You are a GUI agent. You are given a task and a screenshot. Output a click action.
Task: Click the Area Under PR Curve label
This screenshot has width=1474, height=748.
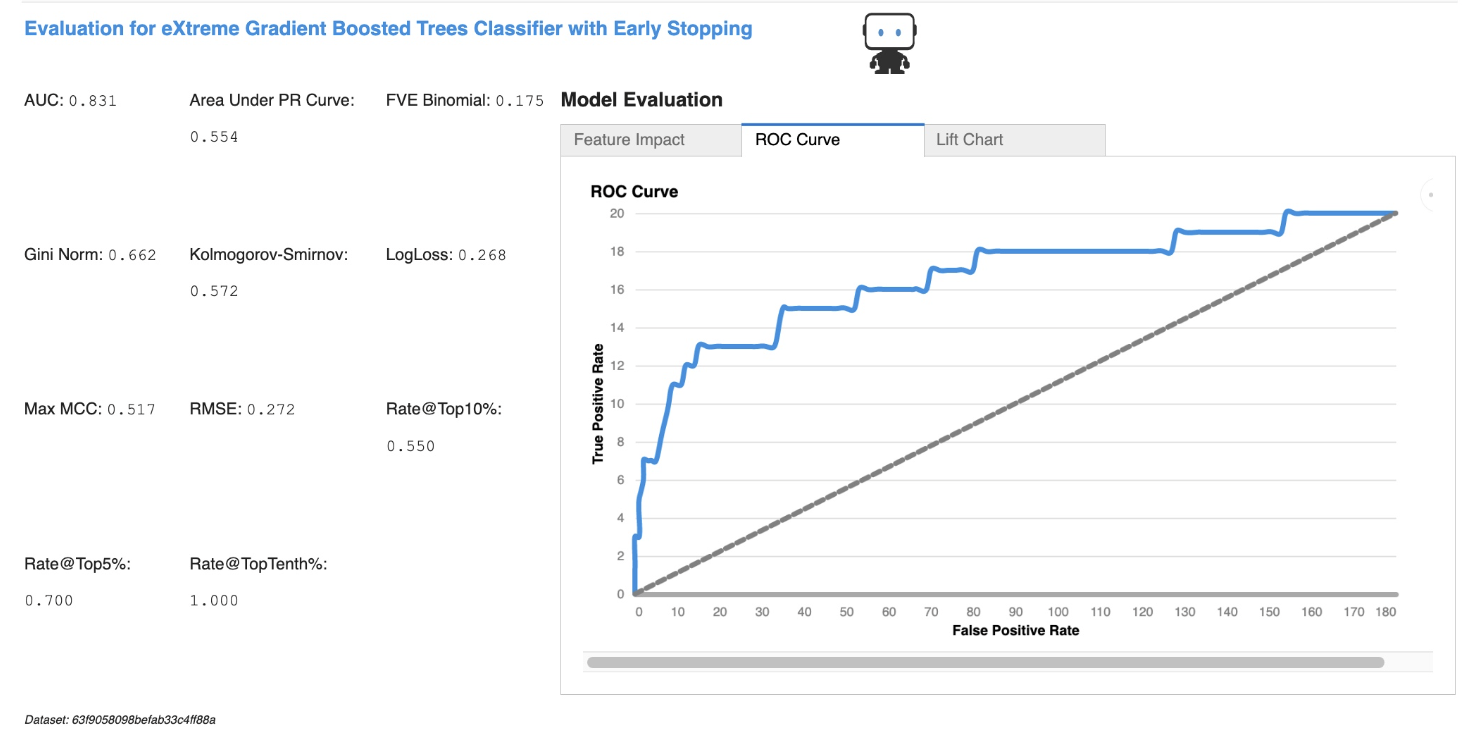tap(272, 100)
